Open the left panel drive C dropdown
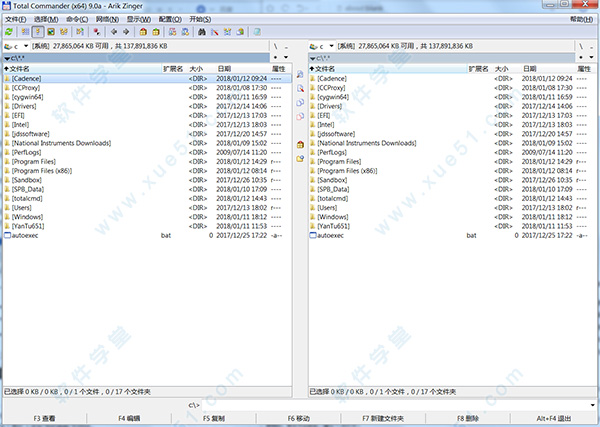Viewport: 600px width, 427px height. pyautogui.click(x=17, y=46)
